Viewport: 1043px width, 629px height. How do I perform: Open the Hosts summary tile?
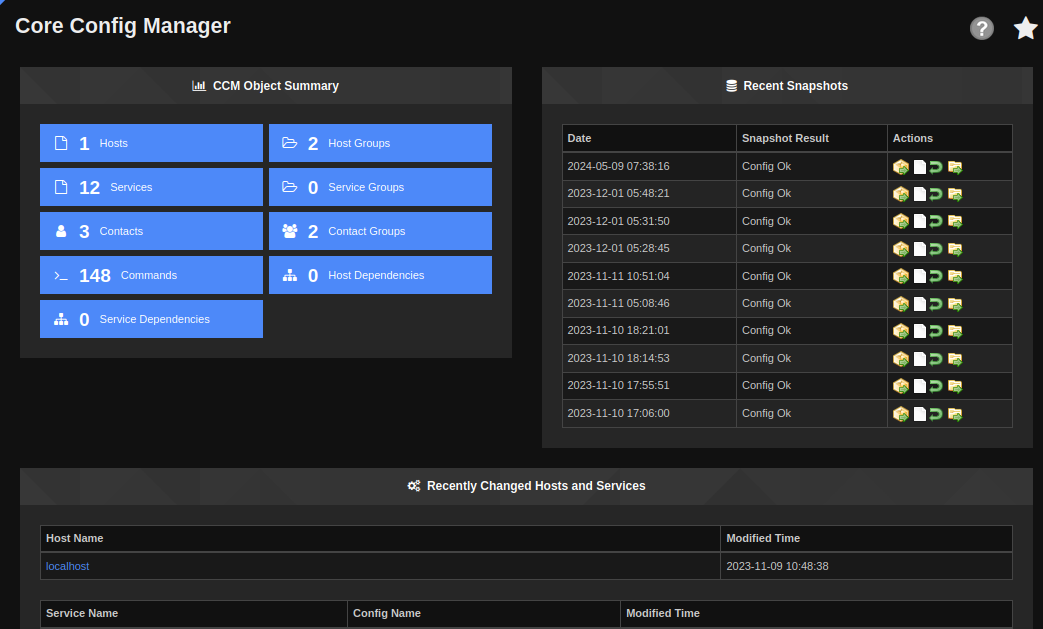pyautogui.click(x=151, y=143)
